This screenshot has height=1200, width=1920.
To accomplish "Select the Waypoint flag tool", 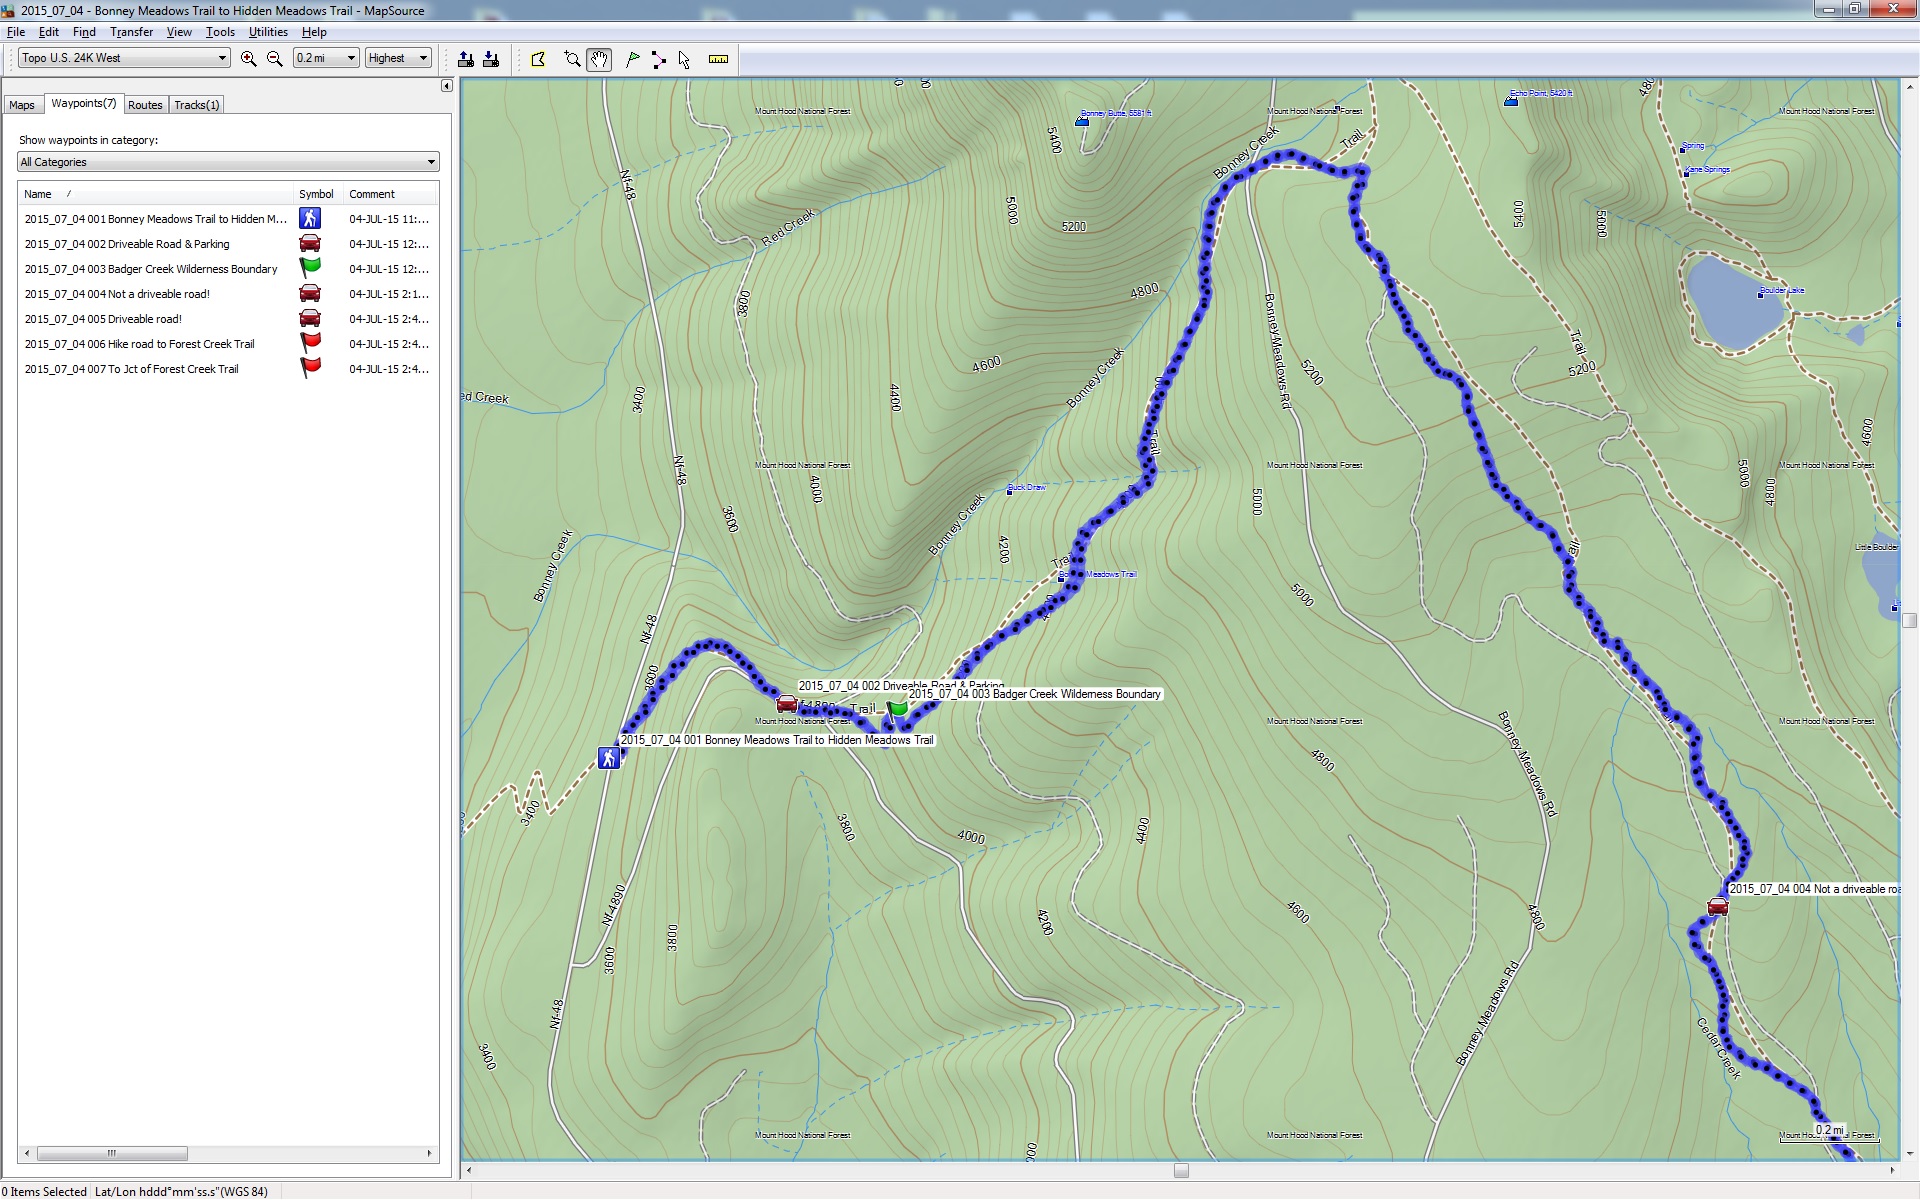I will pos(632,59).
